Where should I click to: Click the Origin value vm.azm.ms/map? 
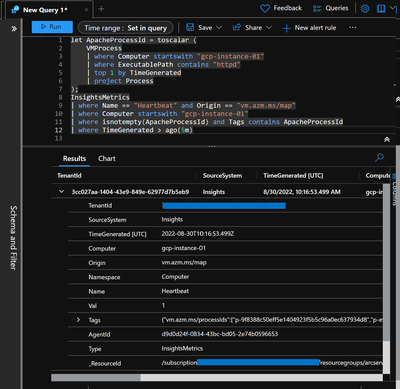pyautogui.click(x=184, y=262)
